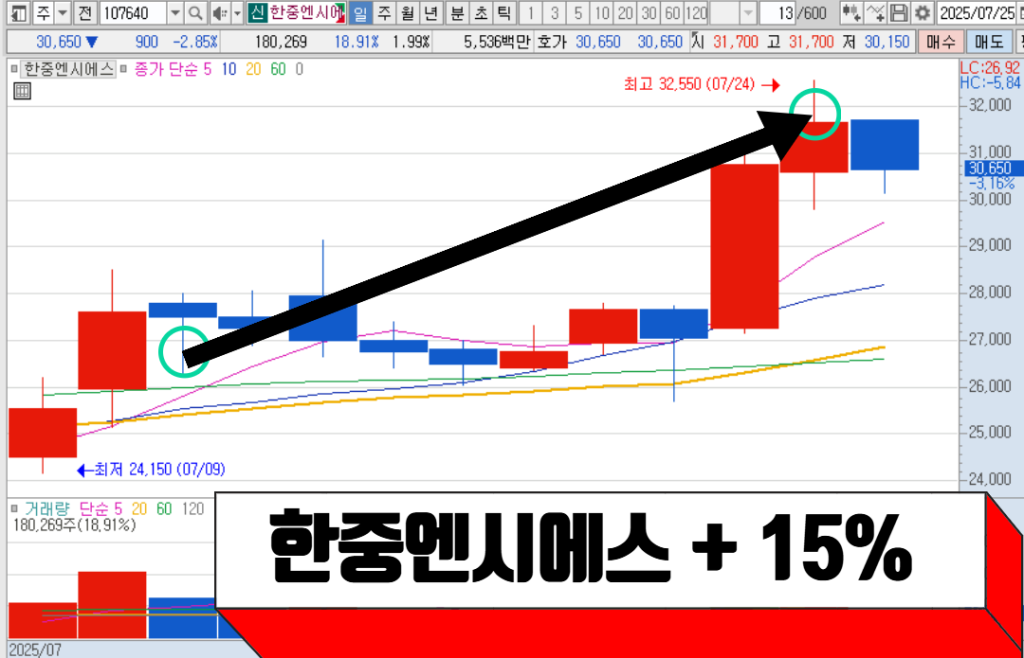
Task: Save chart settings with the floppy disk icon
Action: (x=900, y=12)
